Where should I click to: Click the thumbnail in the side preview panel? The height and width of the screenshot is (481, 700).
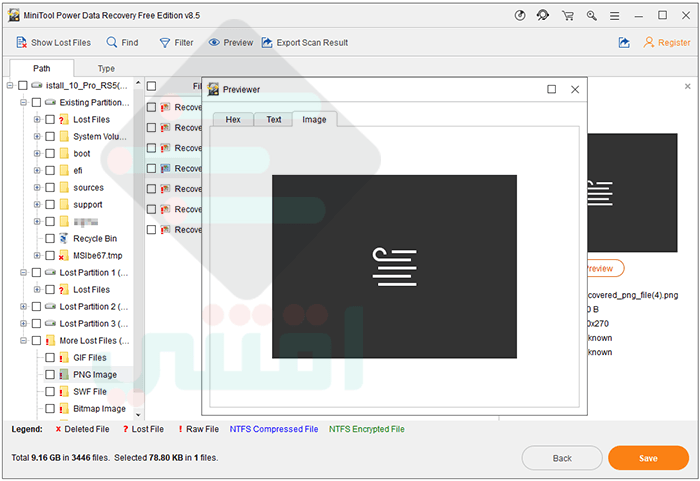pyautogui.click(x=632, y=192)
